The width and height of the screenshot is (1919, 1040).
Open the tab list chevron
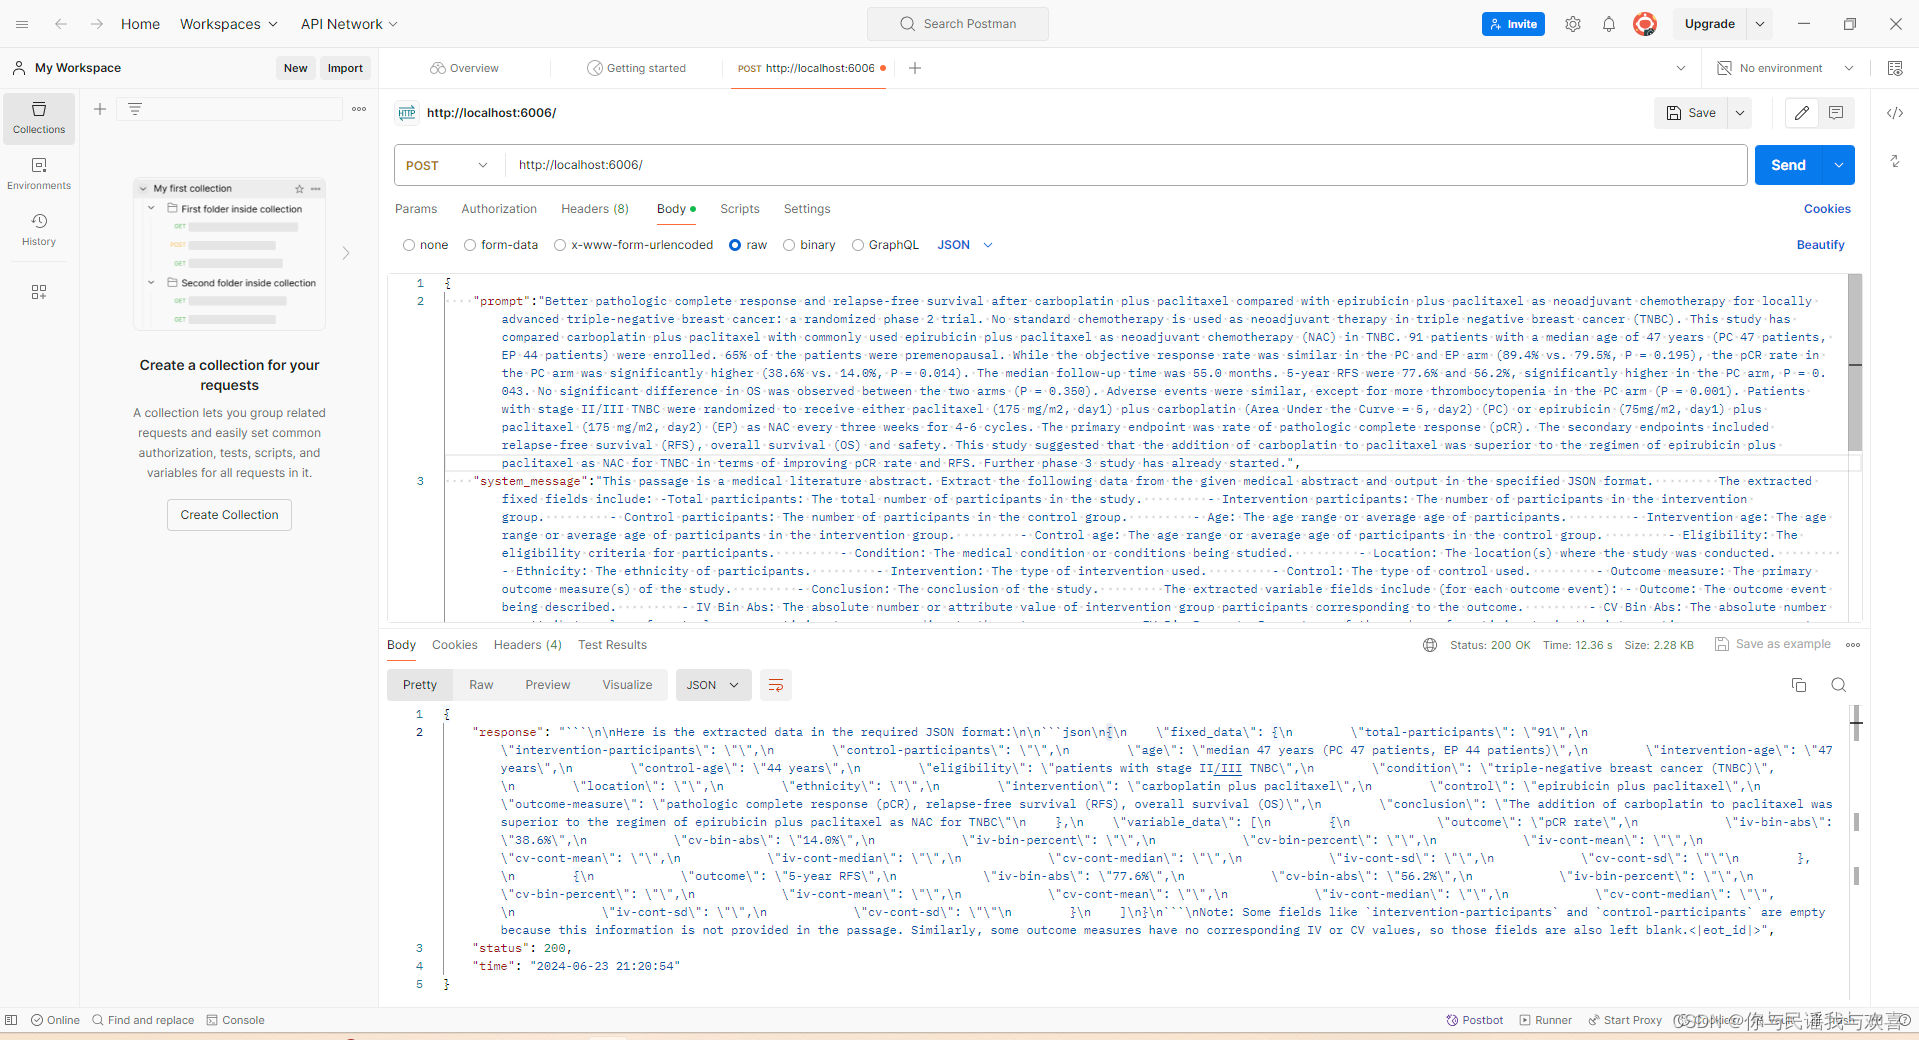(x=1681, y=68)
